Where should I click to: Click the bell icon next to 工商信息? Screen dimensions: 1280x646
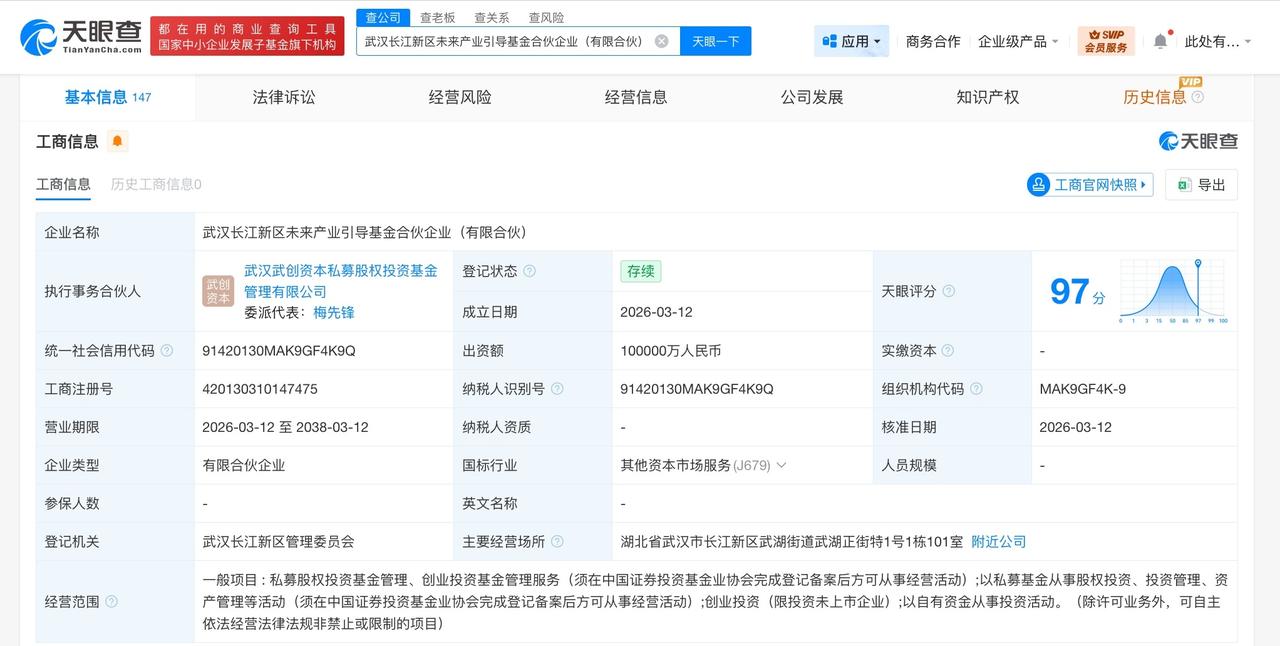pyautogui.click(x=117, y=142)
